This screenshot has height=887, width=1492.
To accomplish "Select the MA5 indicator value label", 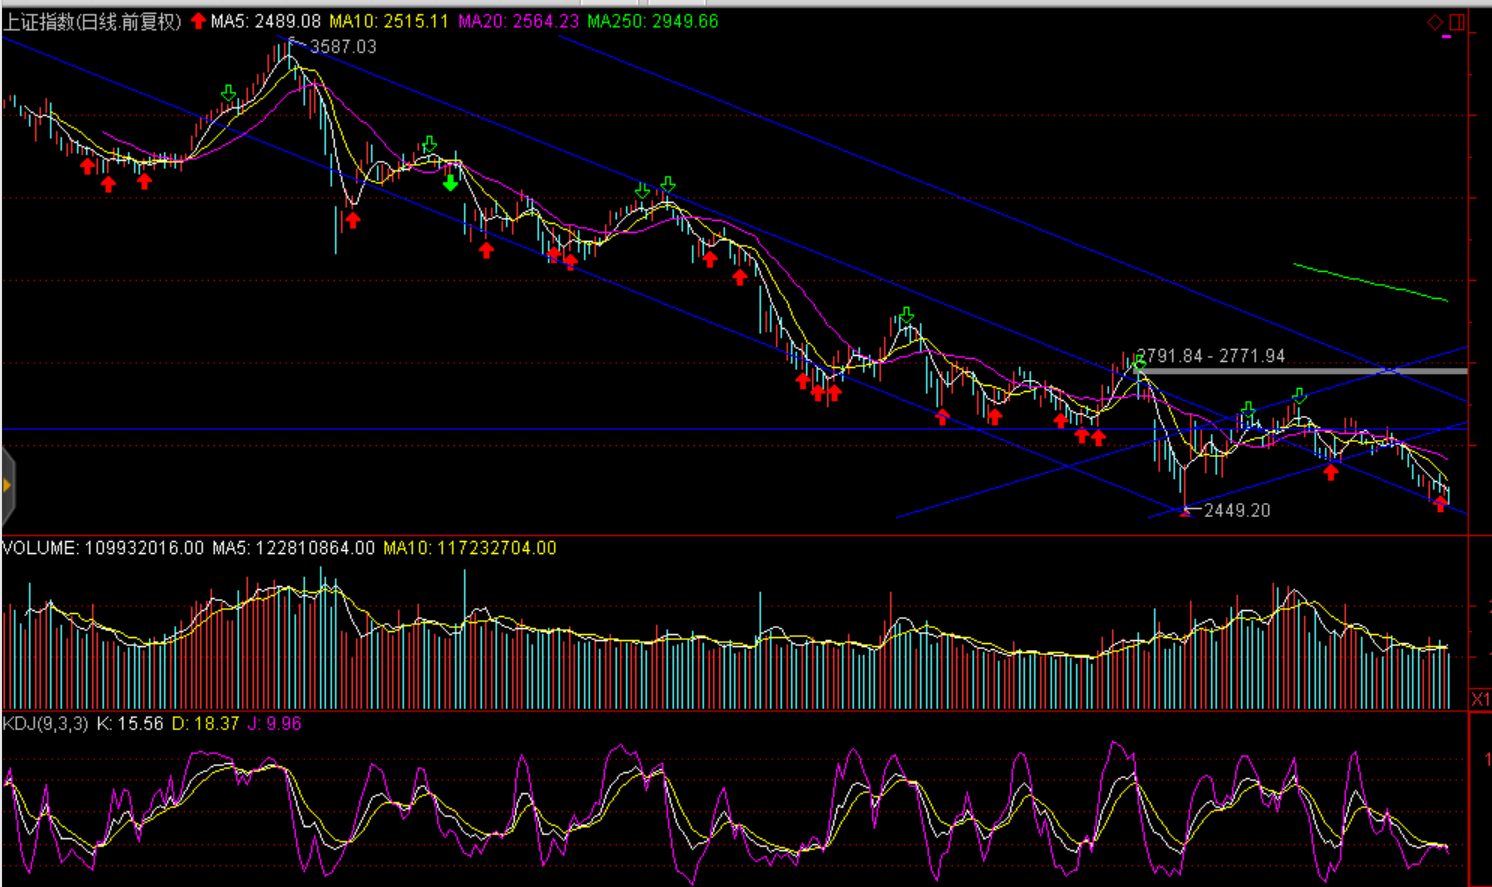I will point(265,21).
